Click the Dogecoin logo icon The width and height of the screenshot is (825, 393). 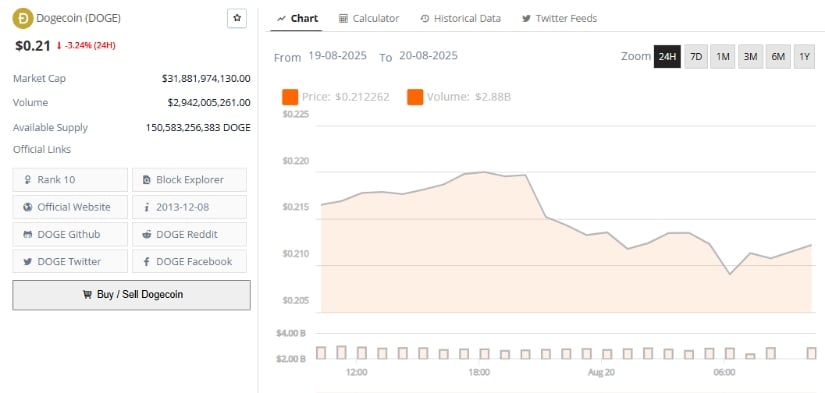23,18
